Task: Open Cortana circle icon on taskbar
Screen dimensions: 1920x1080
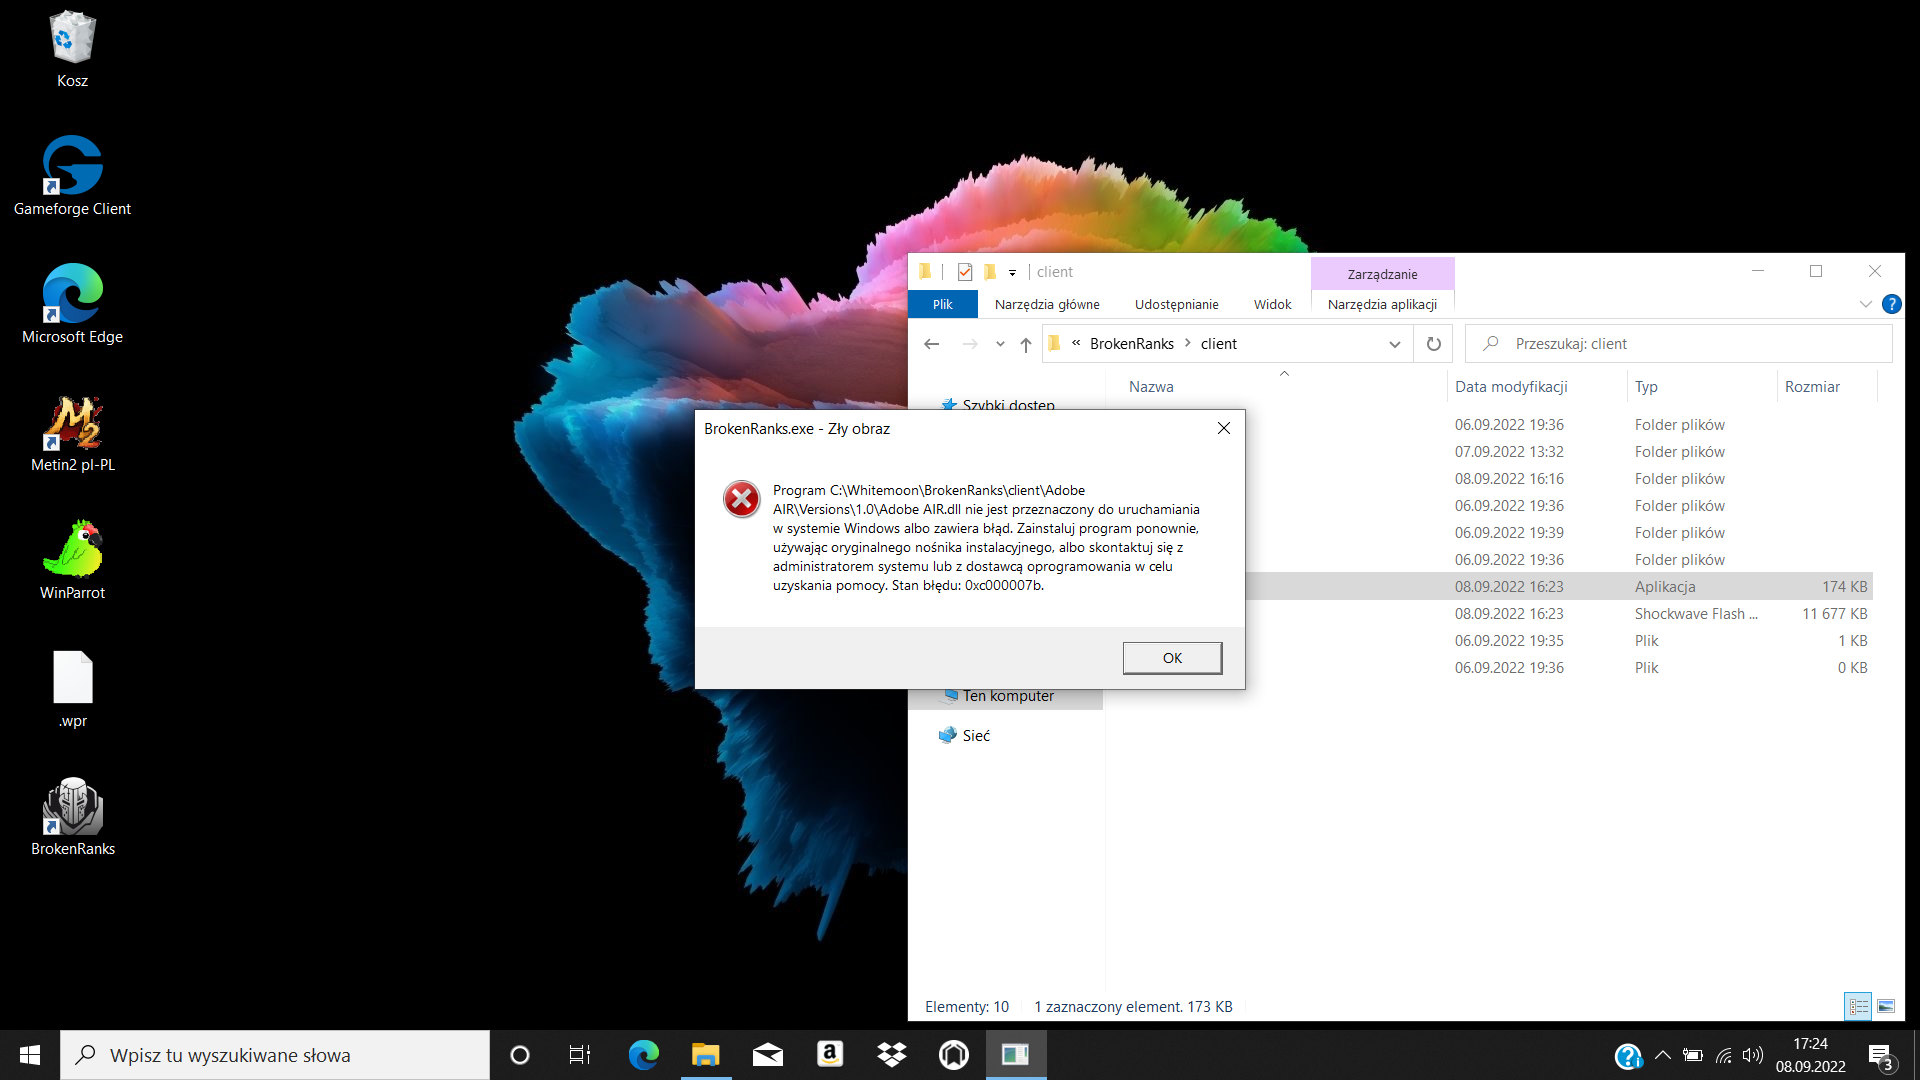Action: pos(519,1055)
